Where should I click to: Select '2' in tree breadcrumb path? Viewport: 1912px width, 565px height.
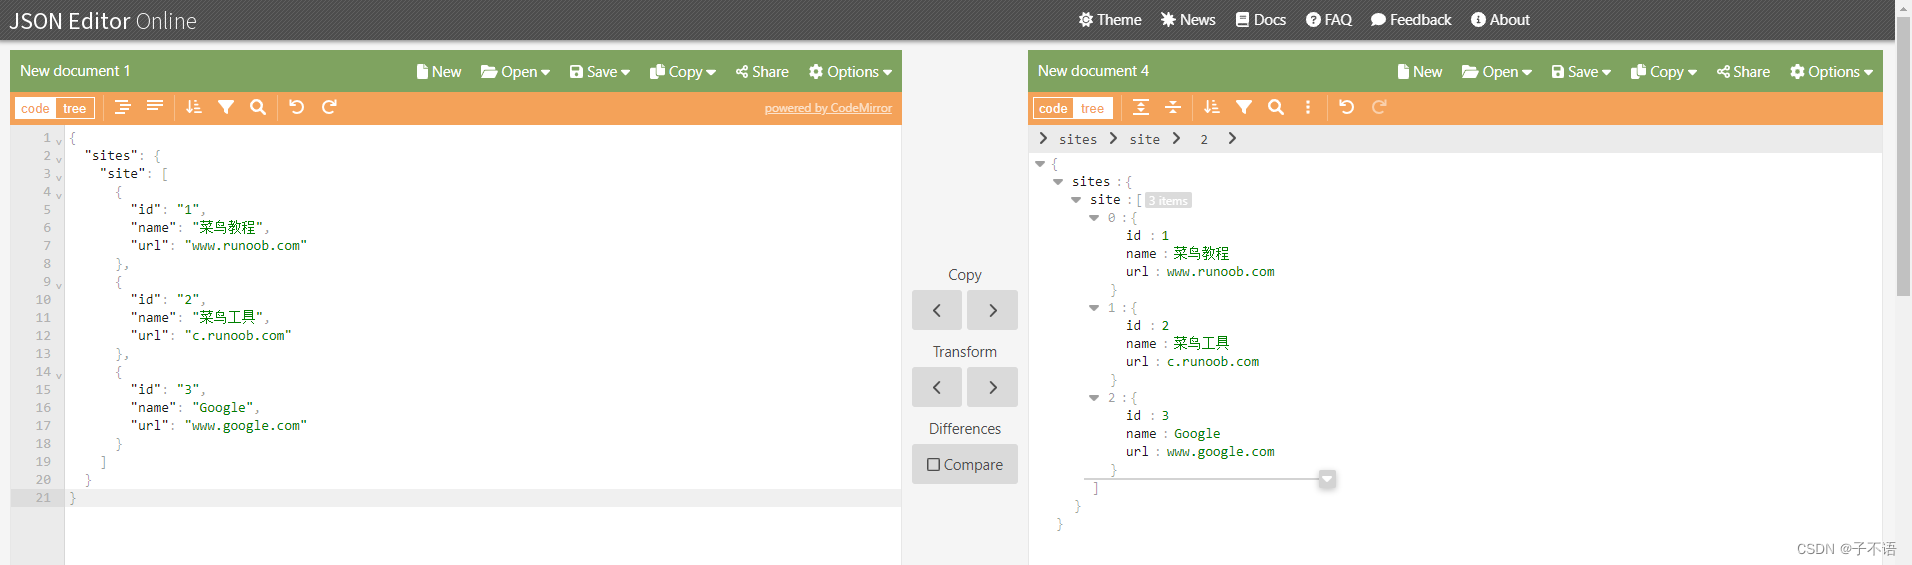[1204, 139]
